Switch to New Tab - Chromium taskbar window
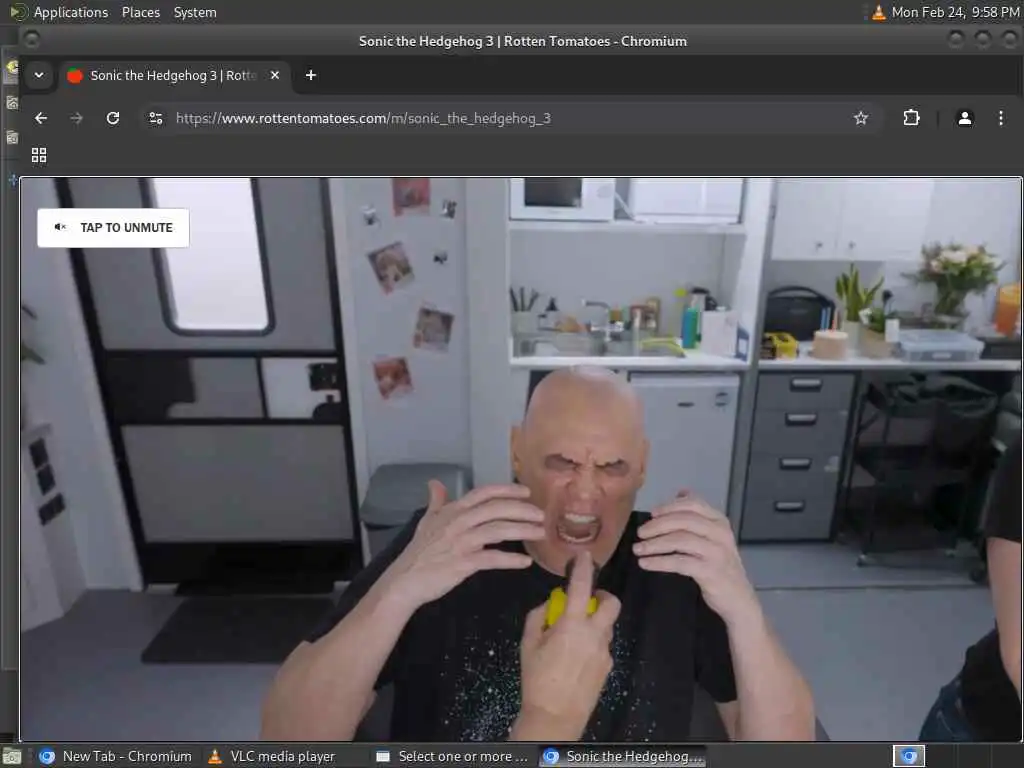The width and height of the screenshot is (1024, 768). coord(116,756)
